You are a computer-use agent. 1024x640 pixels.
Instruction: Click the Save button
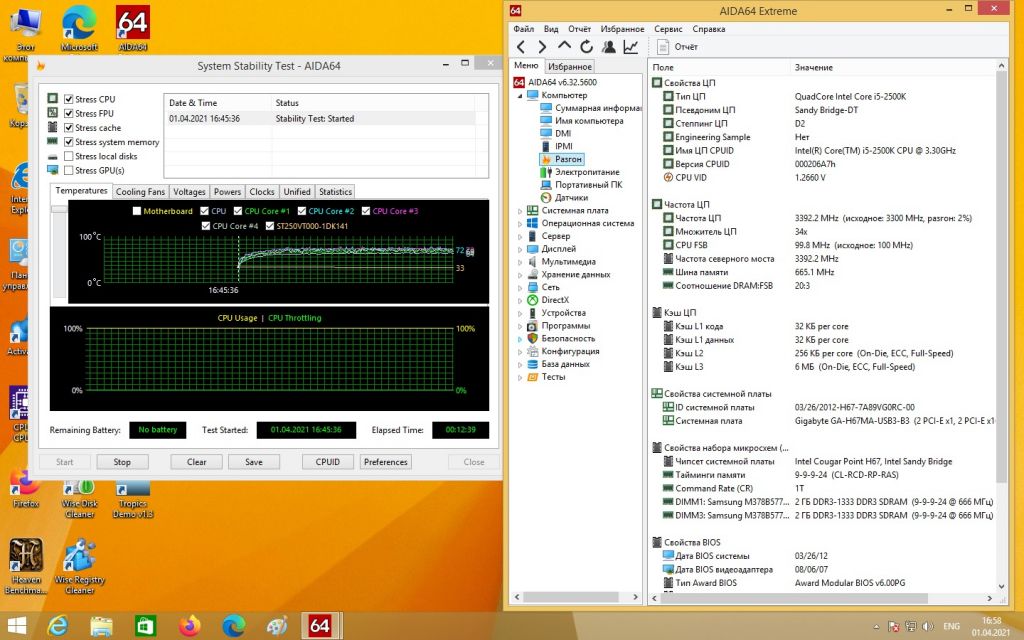click(x=254, y=462)
